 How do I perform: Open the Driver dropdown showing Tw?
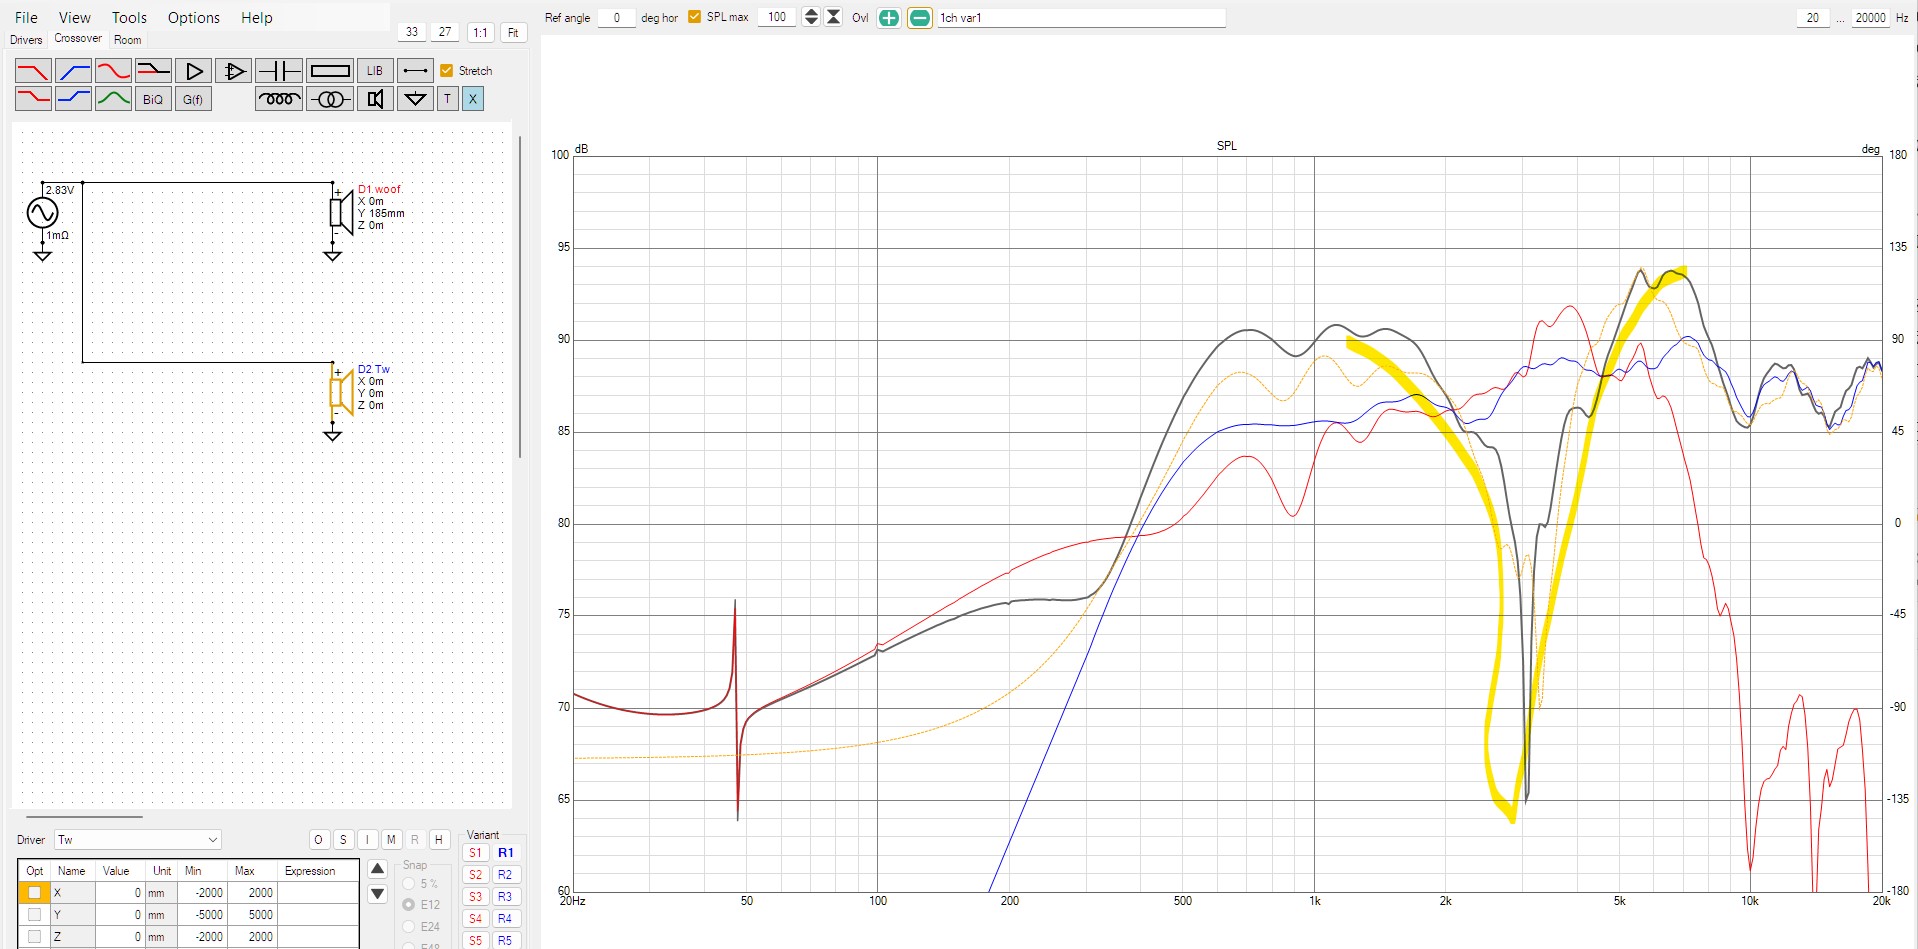(138, 840)
